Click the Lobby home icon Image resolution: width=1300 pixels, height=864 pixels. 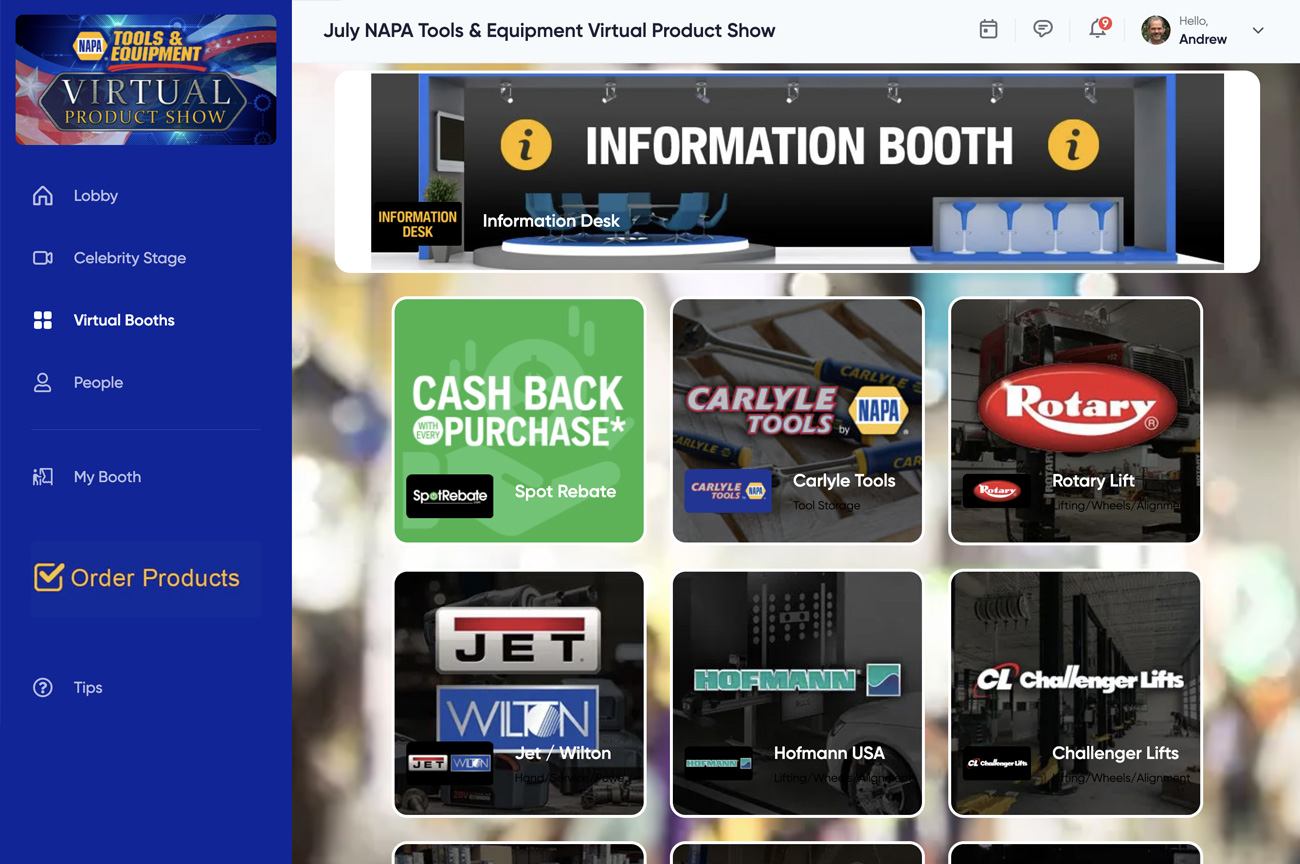tap(43, 196)
